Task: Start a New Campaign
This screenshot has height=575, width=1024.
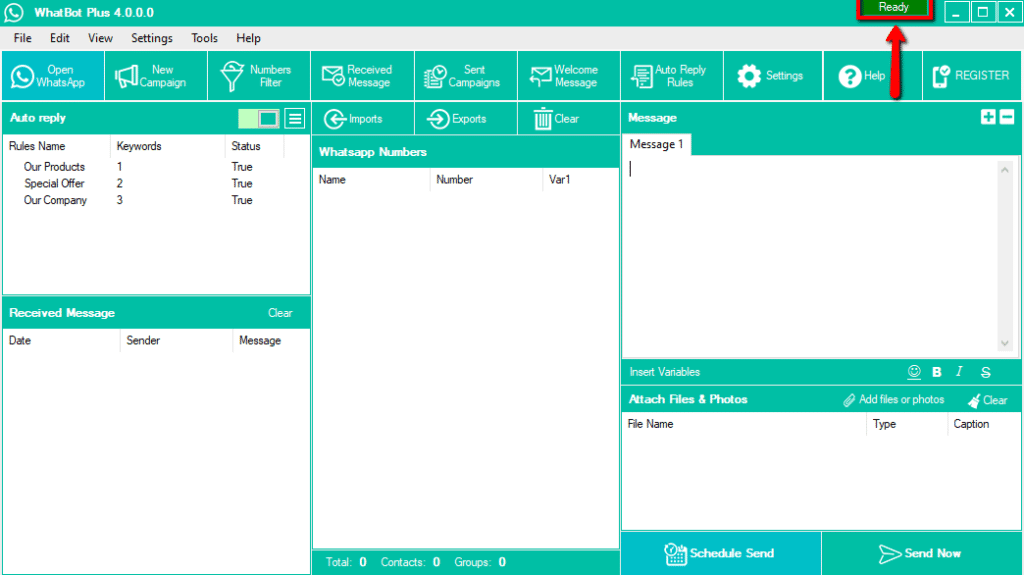Action: click(156, 76)
